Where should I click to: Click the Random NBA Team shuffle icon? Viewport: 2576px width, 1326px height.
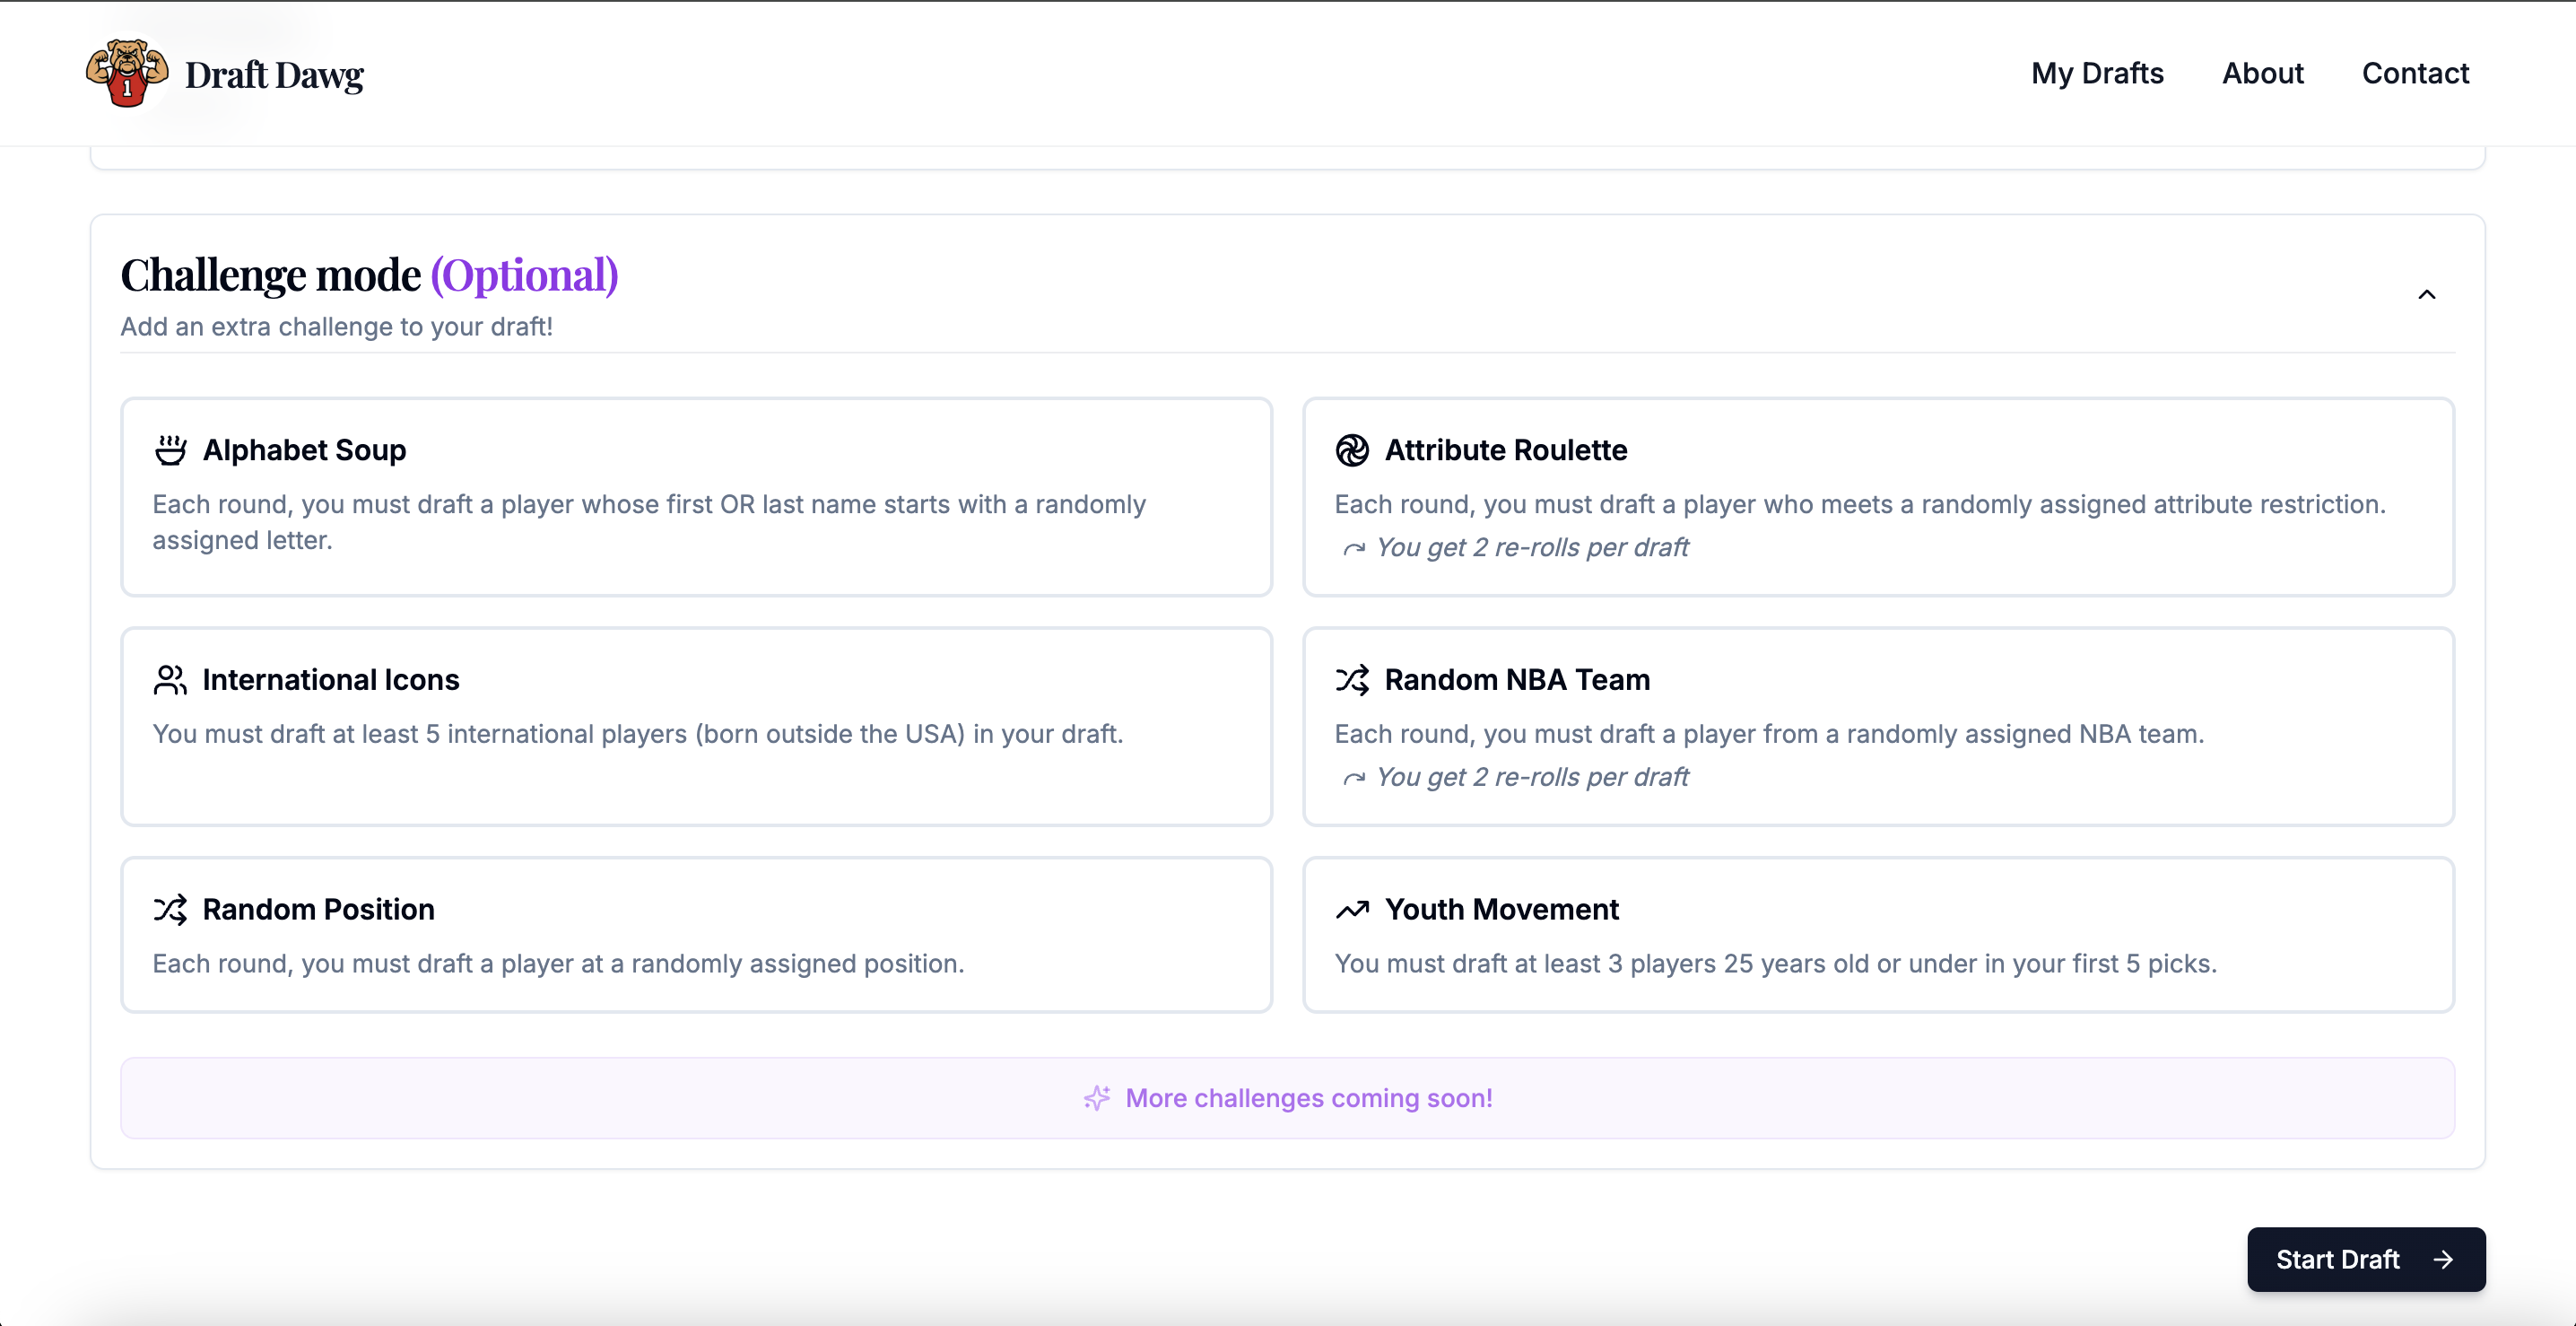[1352, 680]
